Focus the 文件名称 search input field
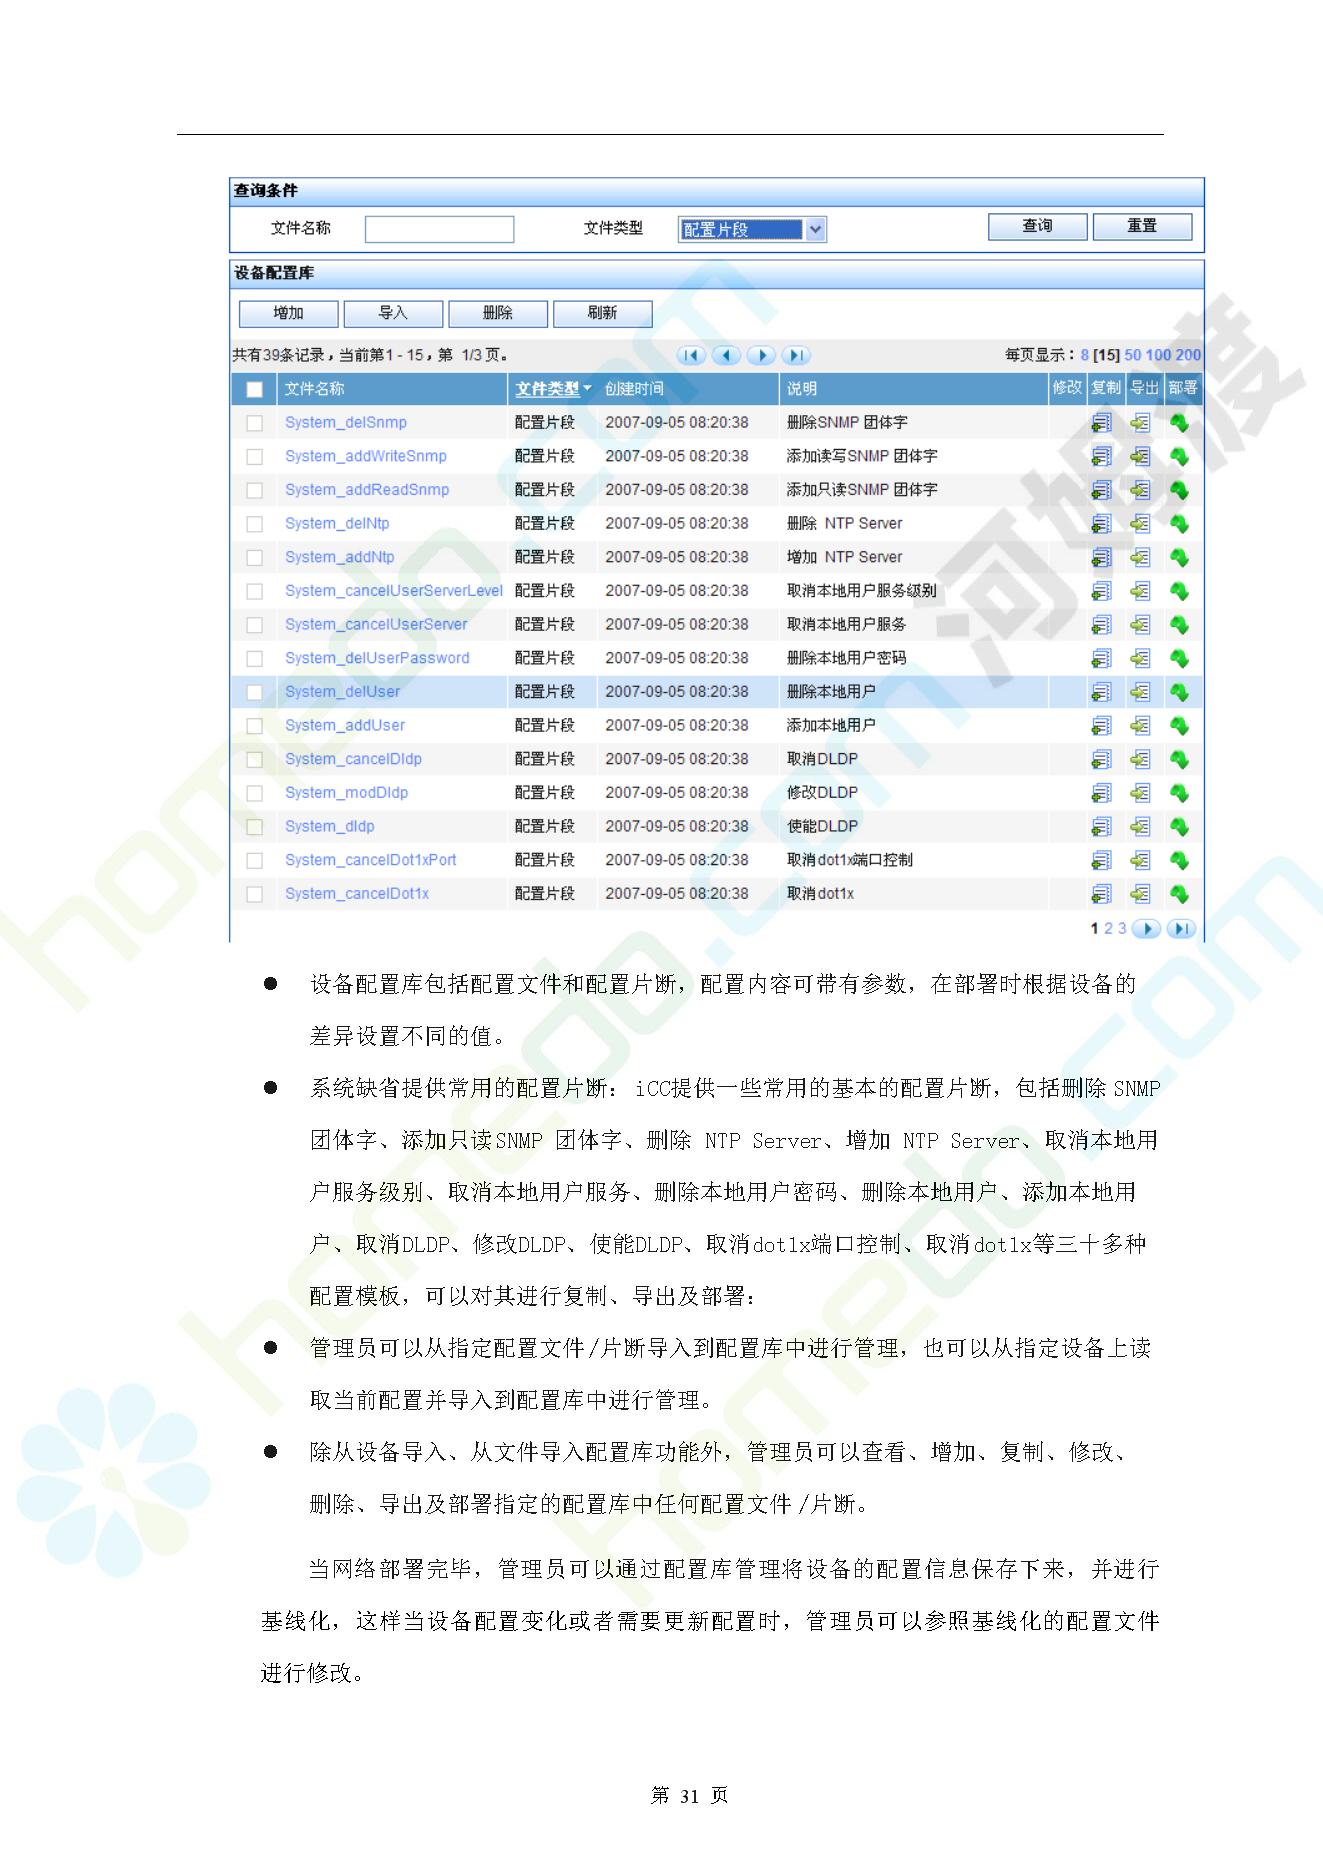The width and height of the screenshot is (1323, 1871). [439, 229]
